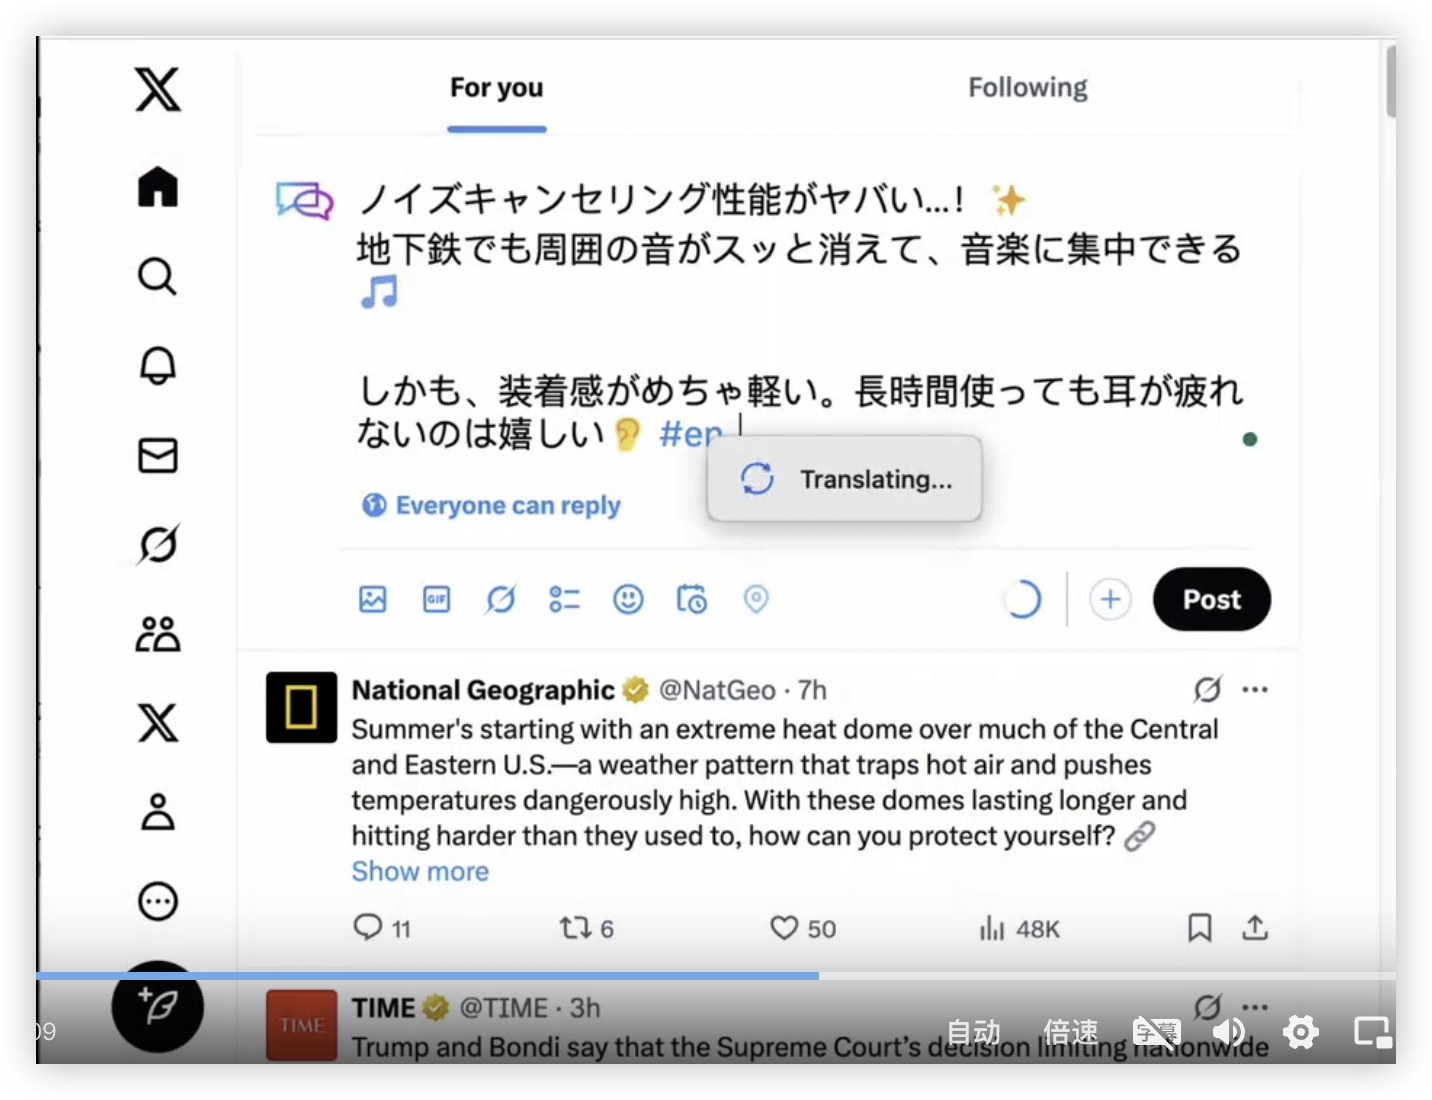Screen dimensions: 1432x1100
Task: Open More (circled dots) in sidebar
Action: (x=158, y=901)
